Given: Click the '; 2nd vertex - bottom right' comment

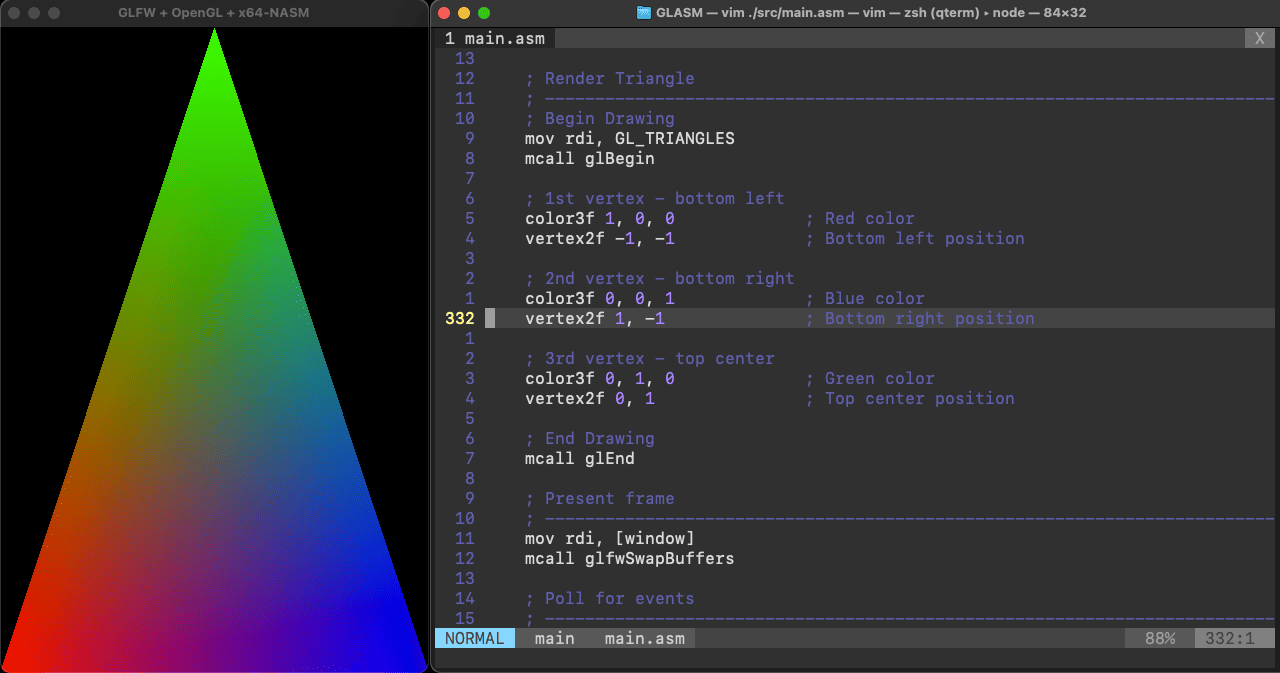Looking at the screenshot, I should point(660,279).
